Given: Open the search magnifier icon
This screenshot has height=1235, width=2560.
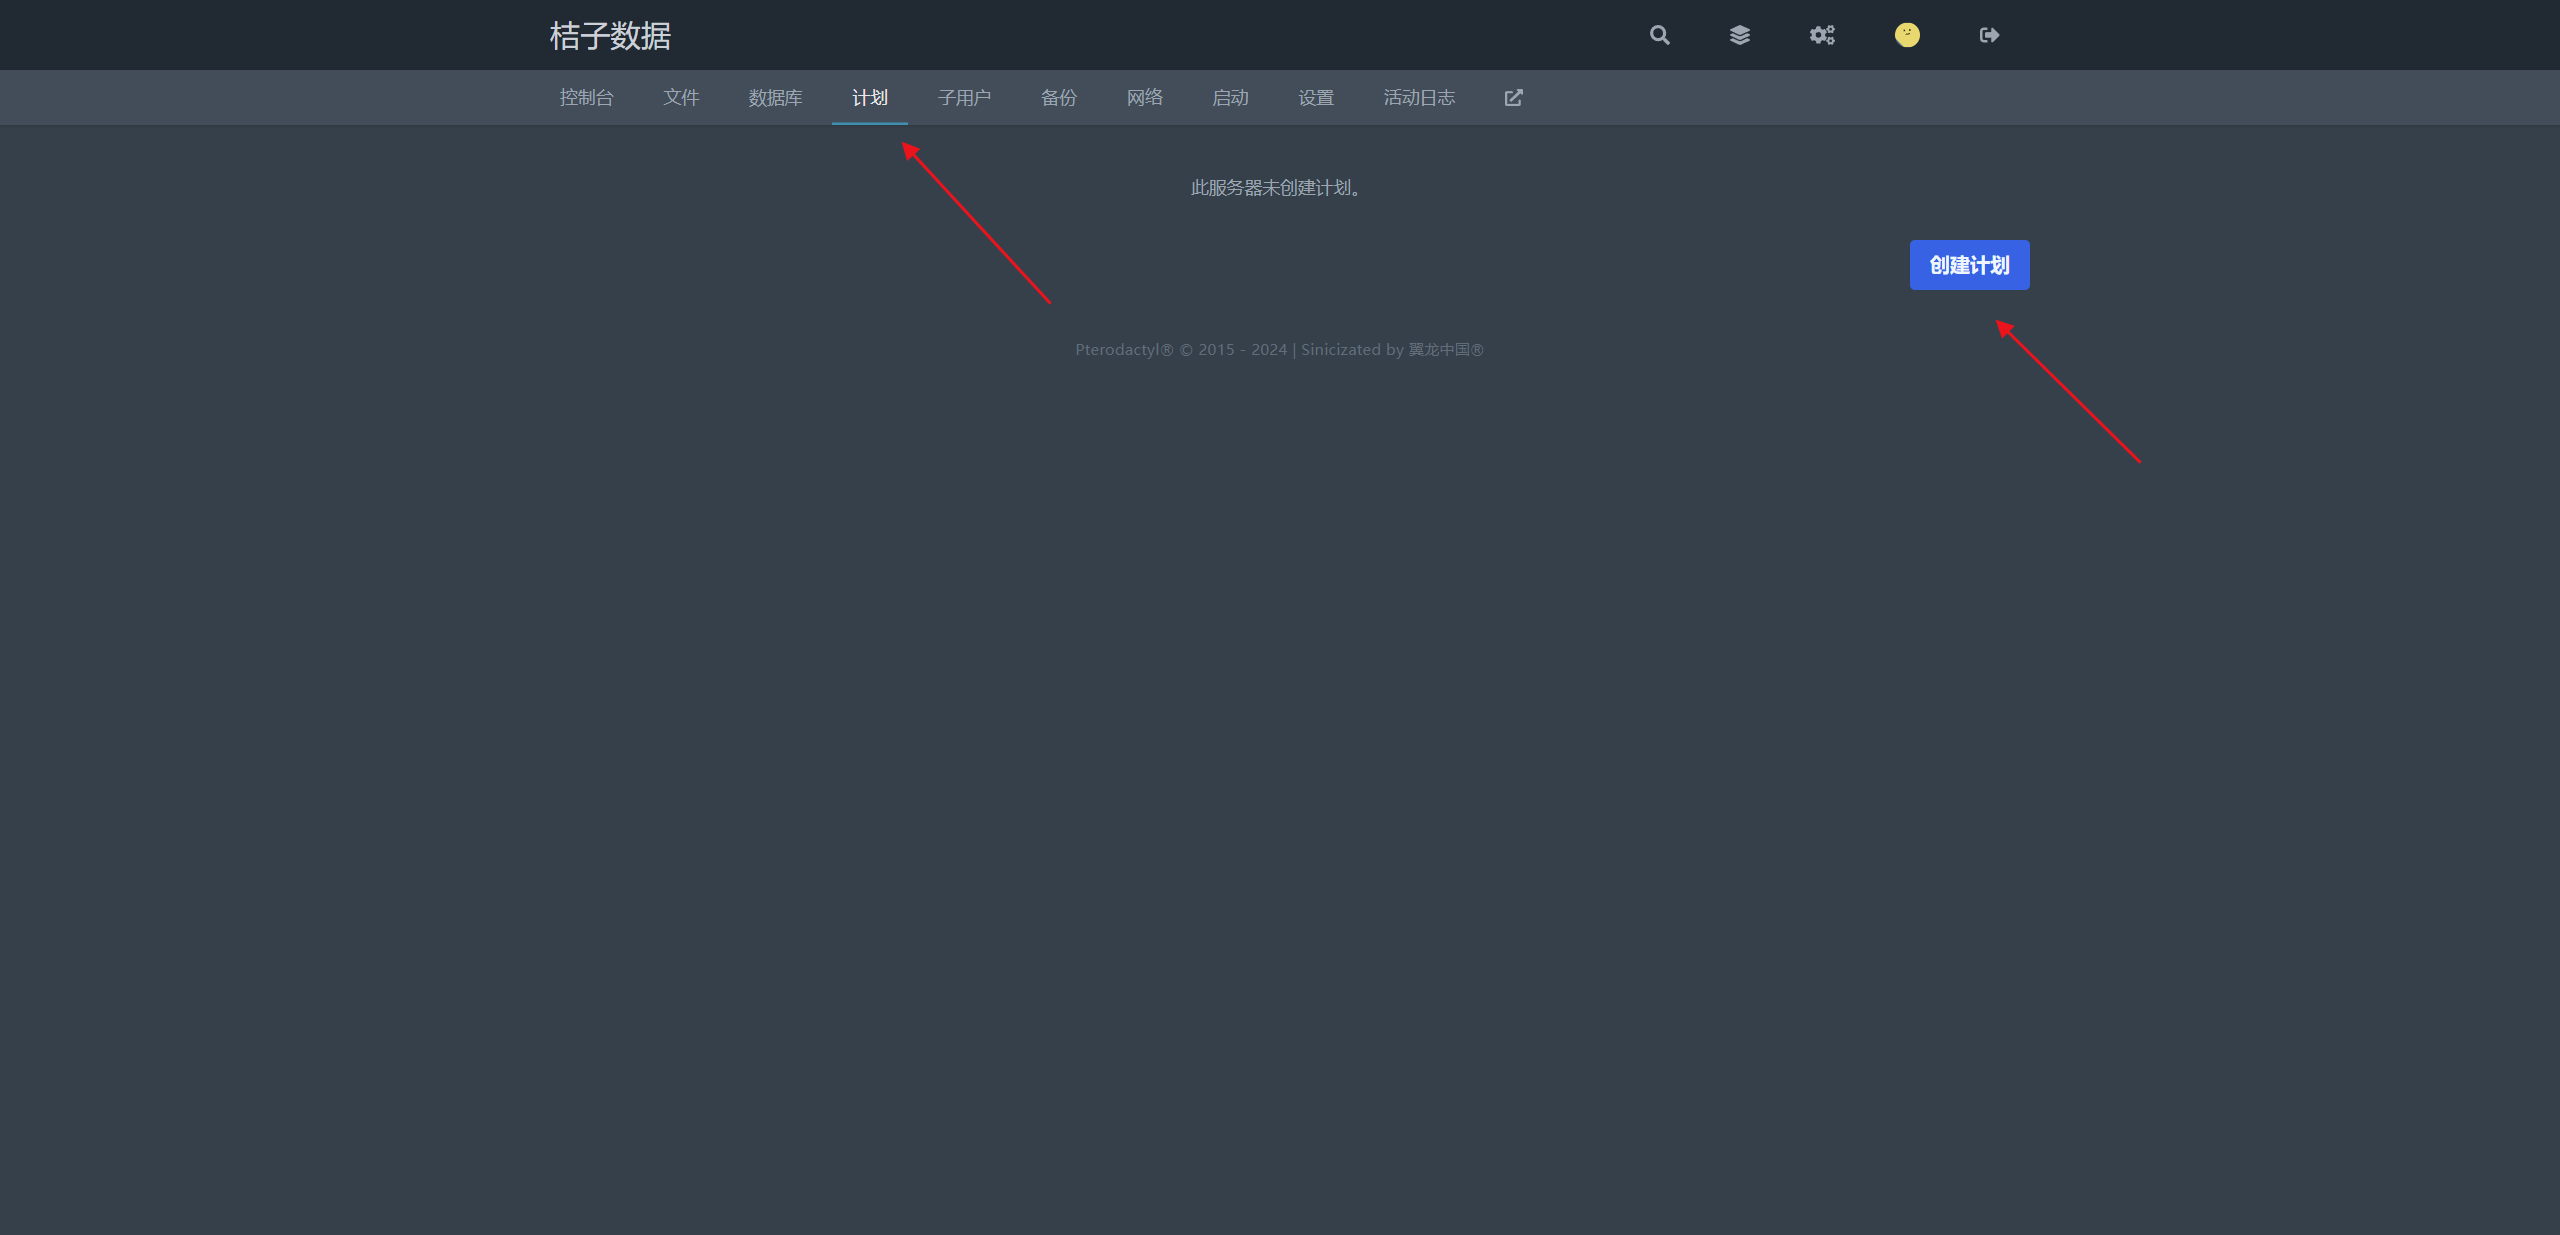Looking at the screenshot, I should pos(1659,35).
